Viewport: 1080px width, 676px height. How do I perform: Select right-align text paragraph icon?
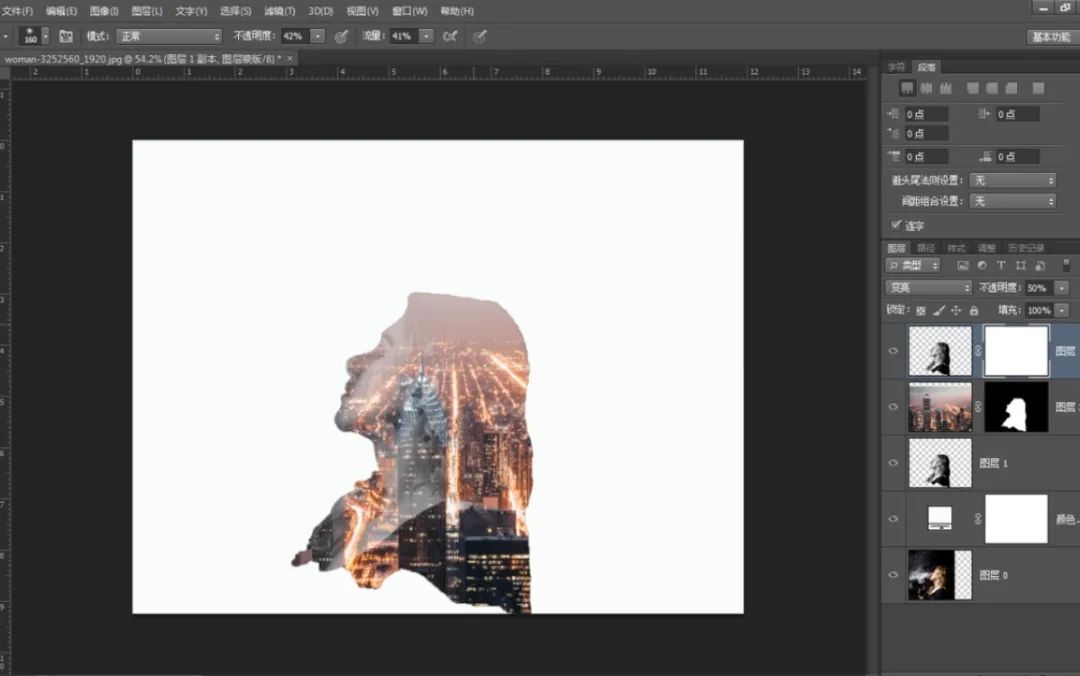(946, 88)
